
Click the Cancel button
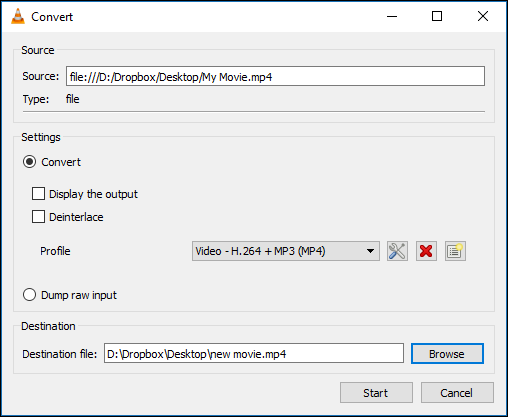[457, 393]
